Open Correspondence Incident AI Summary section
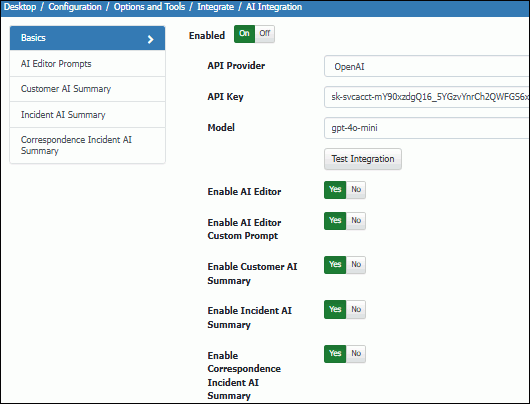Screen dimensions: 530x404 [x=88, y=145]
